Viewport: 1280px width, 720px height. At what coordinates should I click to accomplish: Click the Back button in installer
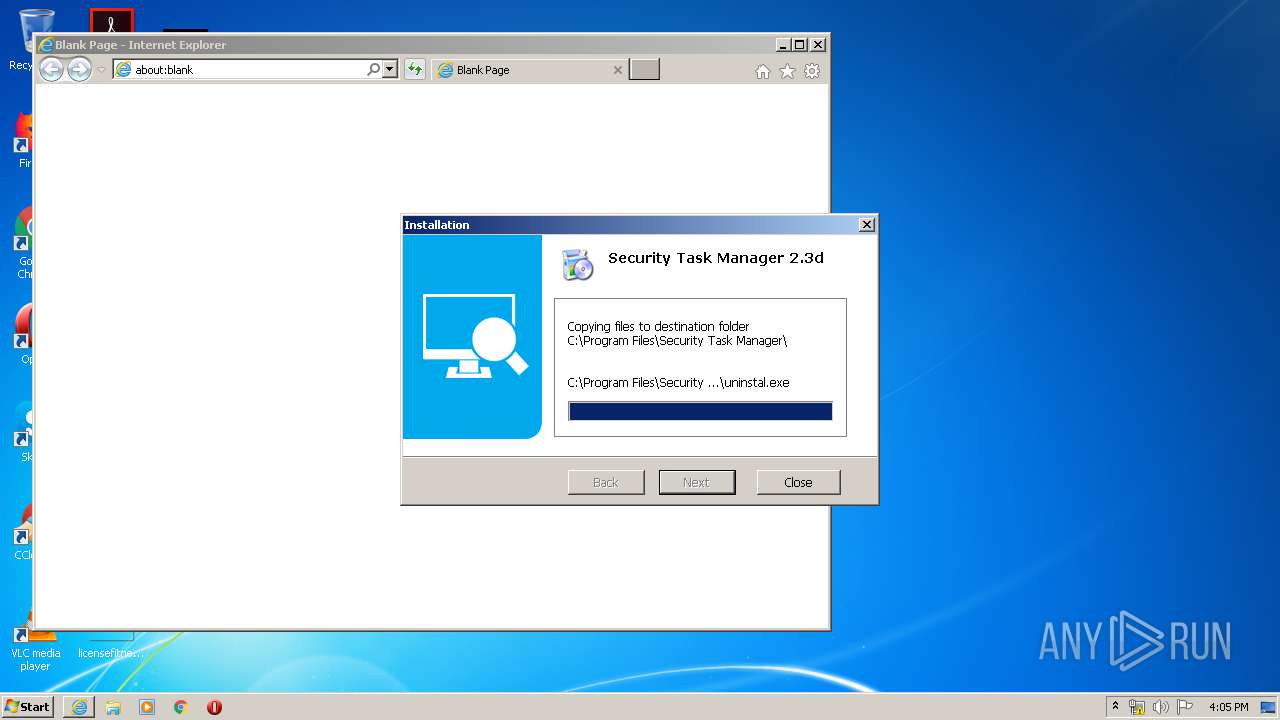click(x=606, y=482)
